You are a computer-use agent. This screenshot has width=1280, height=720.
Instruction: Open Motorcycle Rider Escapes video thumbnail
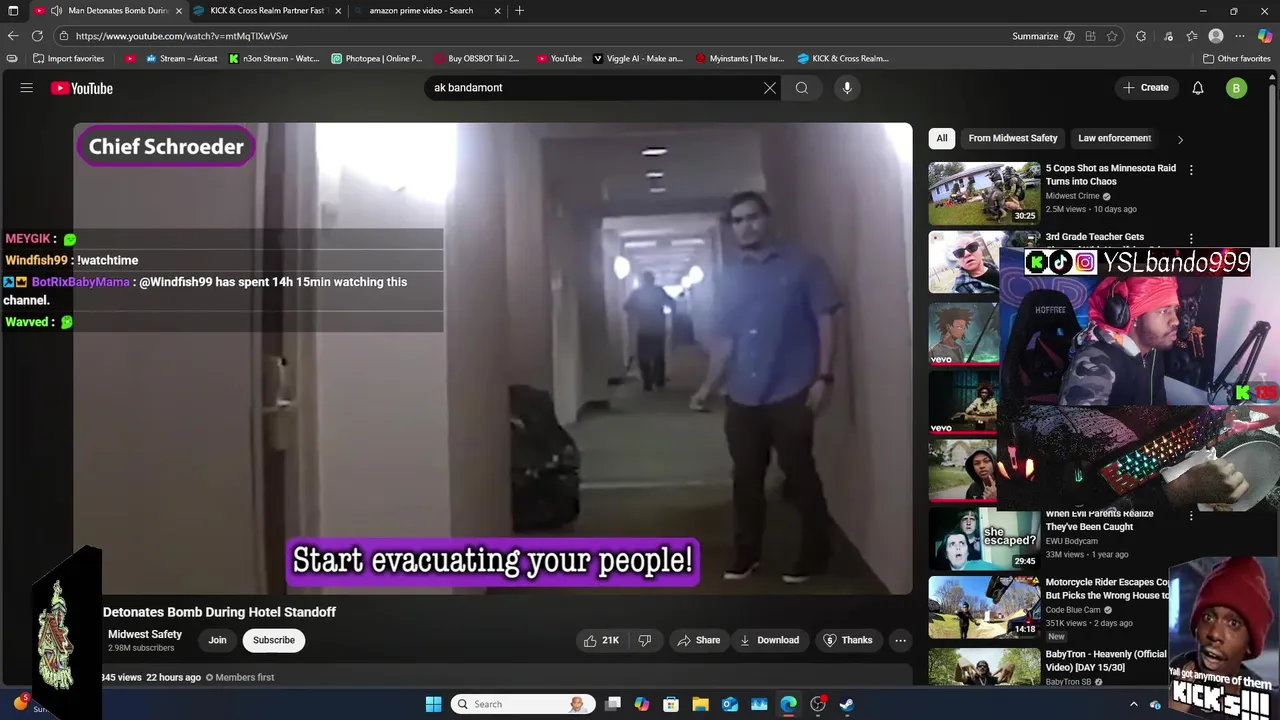pyautogui.click(x=984, y=607)
